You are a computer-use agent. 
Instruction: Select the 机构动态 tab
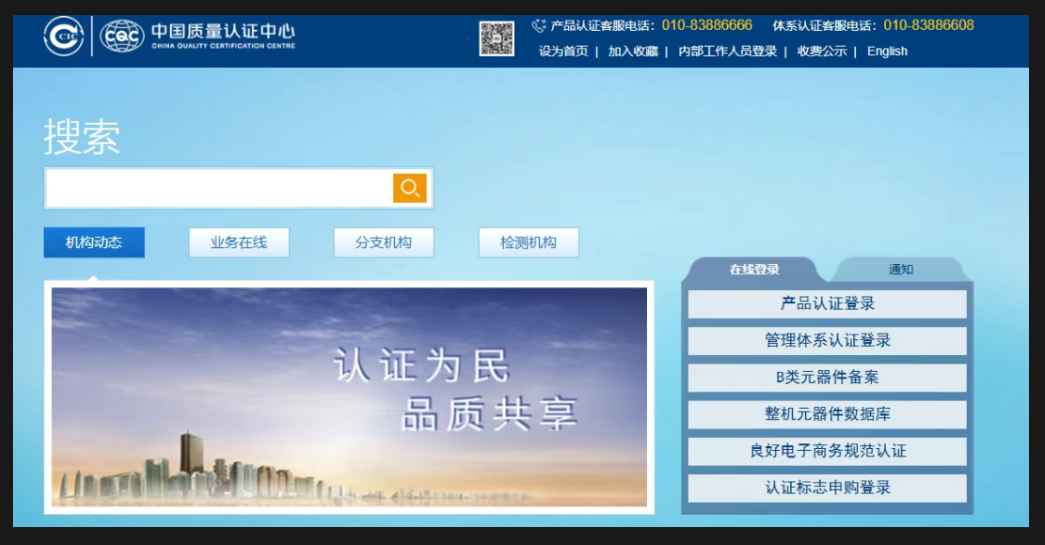point(94,242)
